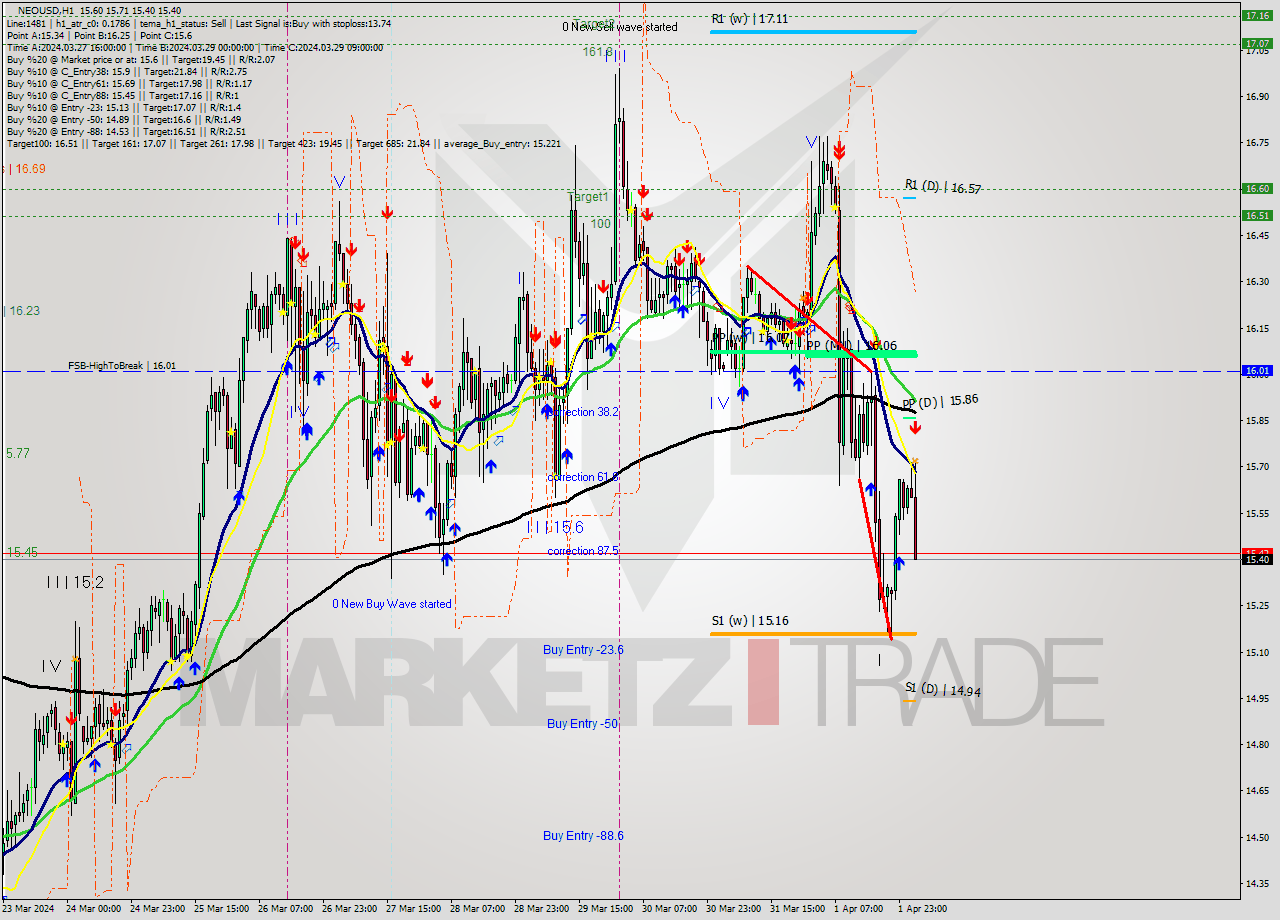The height and width of the screenshot is (920, 1280).
Task: Click the 'I I I 15.6' wave label
Action: pos(555,527)
